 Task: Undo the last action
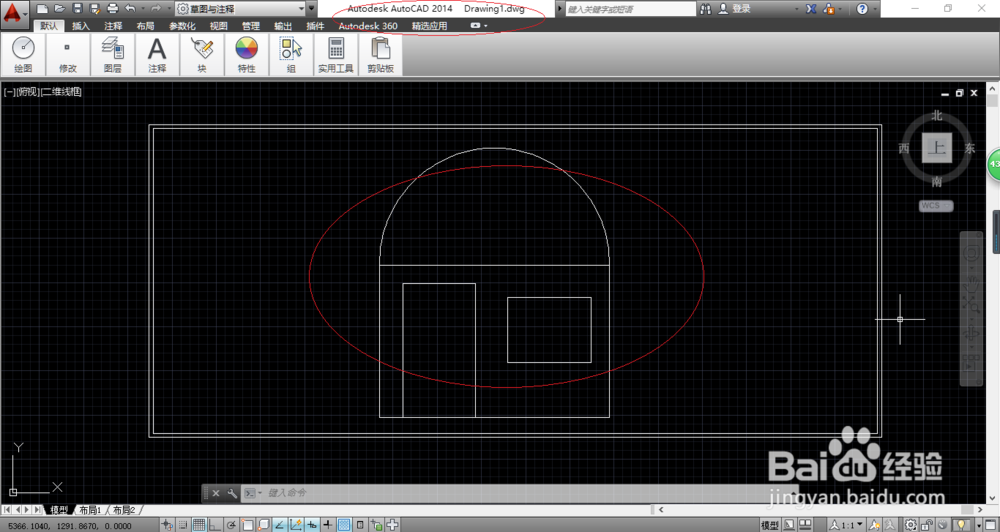(x=130, y=9)
